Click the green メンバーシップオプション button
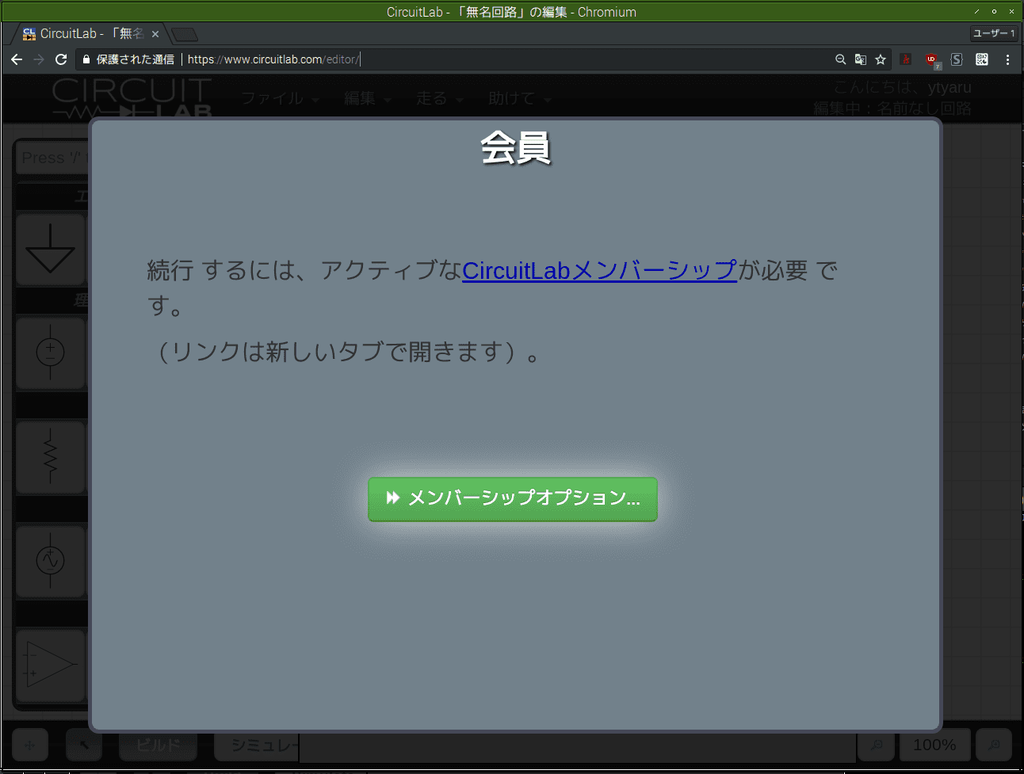Image resolution: width=1024 pixels, height=774 pixels. tap(513, 499)
